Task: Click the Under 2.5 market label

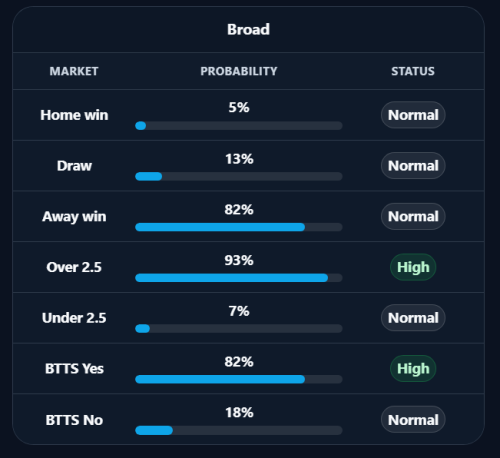Action: 74,318
